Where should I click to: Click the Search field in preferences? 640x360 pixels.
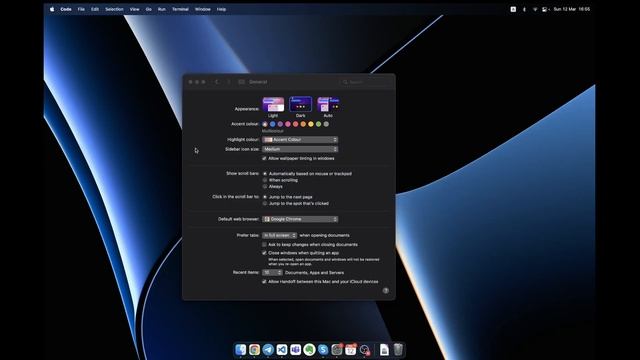click(x=365, y=82)
